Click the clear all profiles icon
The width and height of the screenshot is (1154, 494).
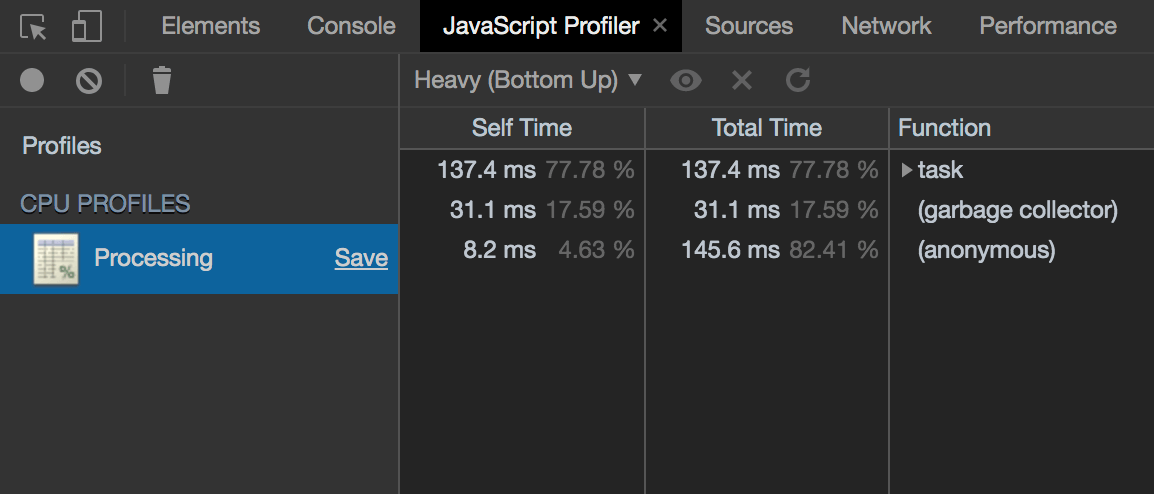[x=89, y=80]
